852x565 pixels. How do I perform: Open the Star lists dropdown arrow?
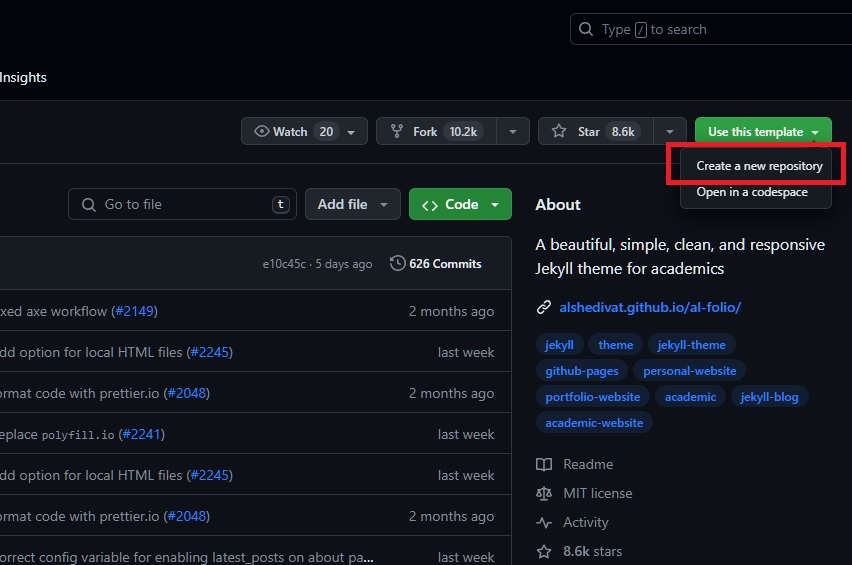tap(670, 132)
